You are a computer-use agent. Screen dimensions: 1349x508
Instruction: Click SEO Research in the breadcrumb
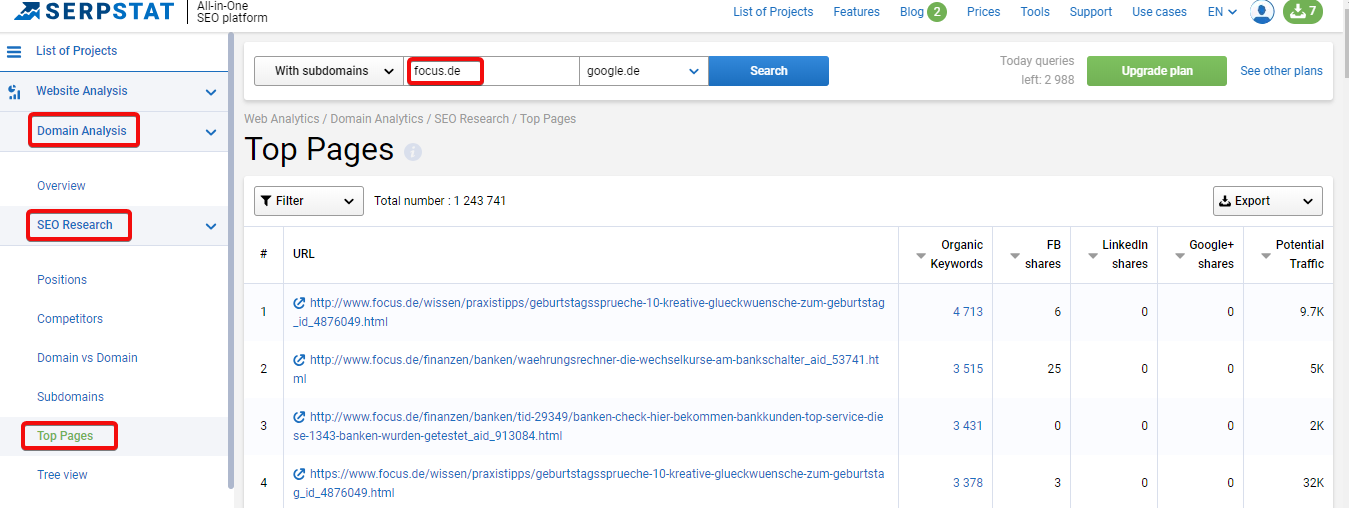click(x=472, y=119)
